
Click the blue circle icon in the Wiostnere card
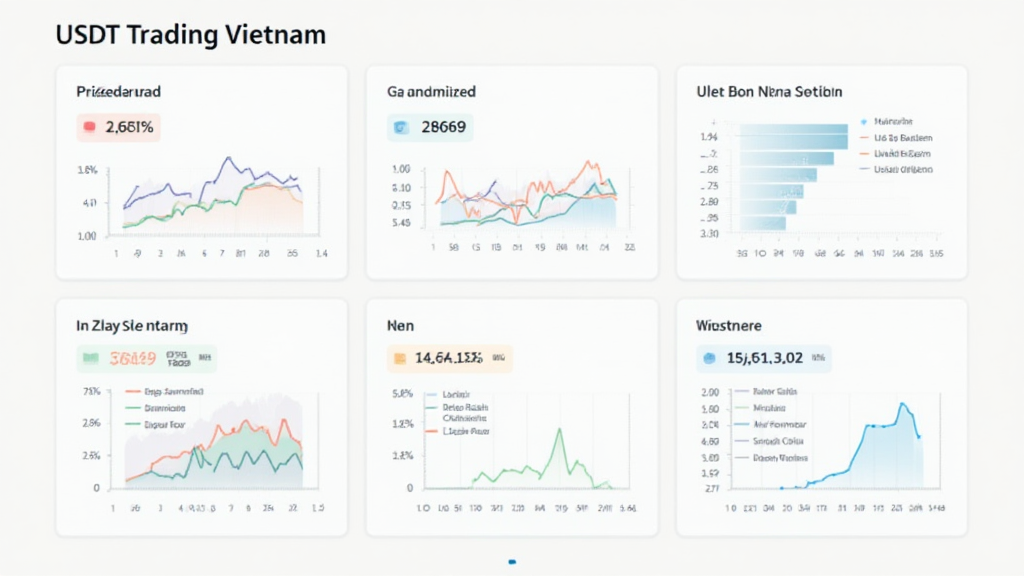pos(711,358)
